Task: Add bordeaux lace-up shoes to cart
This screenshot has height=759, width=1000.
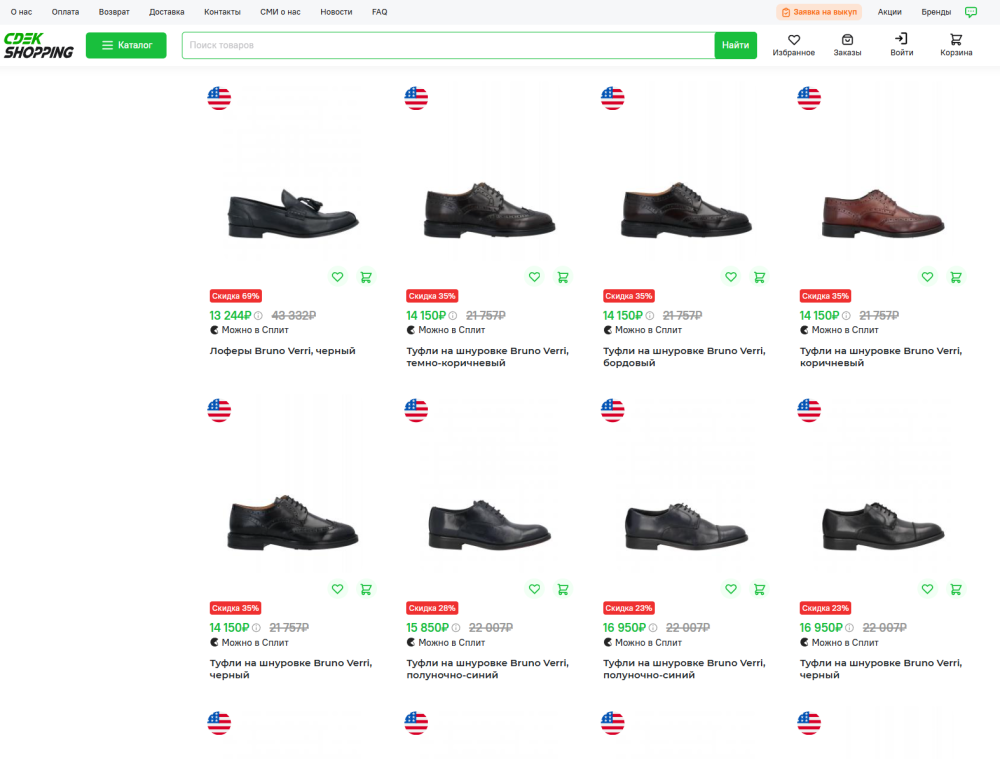Action: point(759,277)
